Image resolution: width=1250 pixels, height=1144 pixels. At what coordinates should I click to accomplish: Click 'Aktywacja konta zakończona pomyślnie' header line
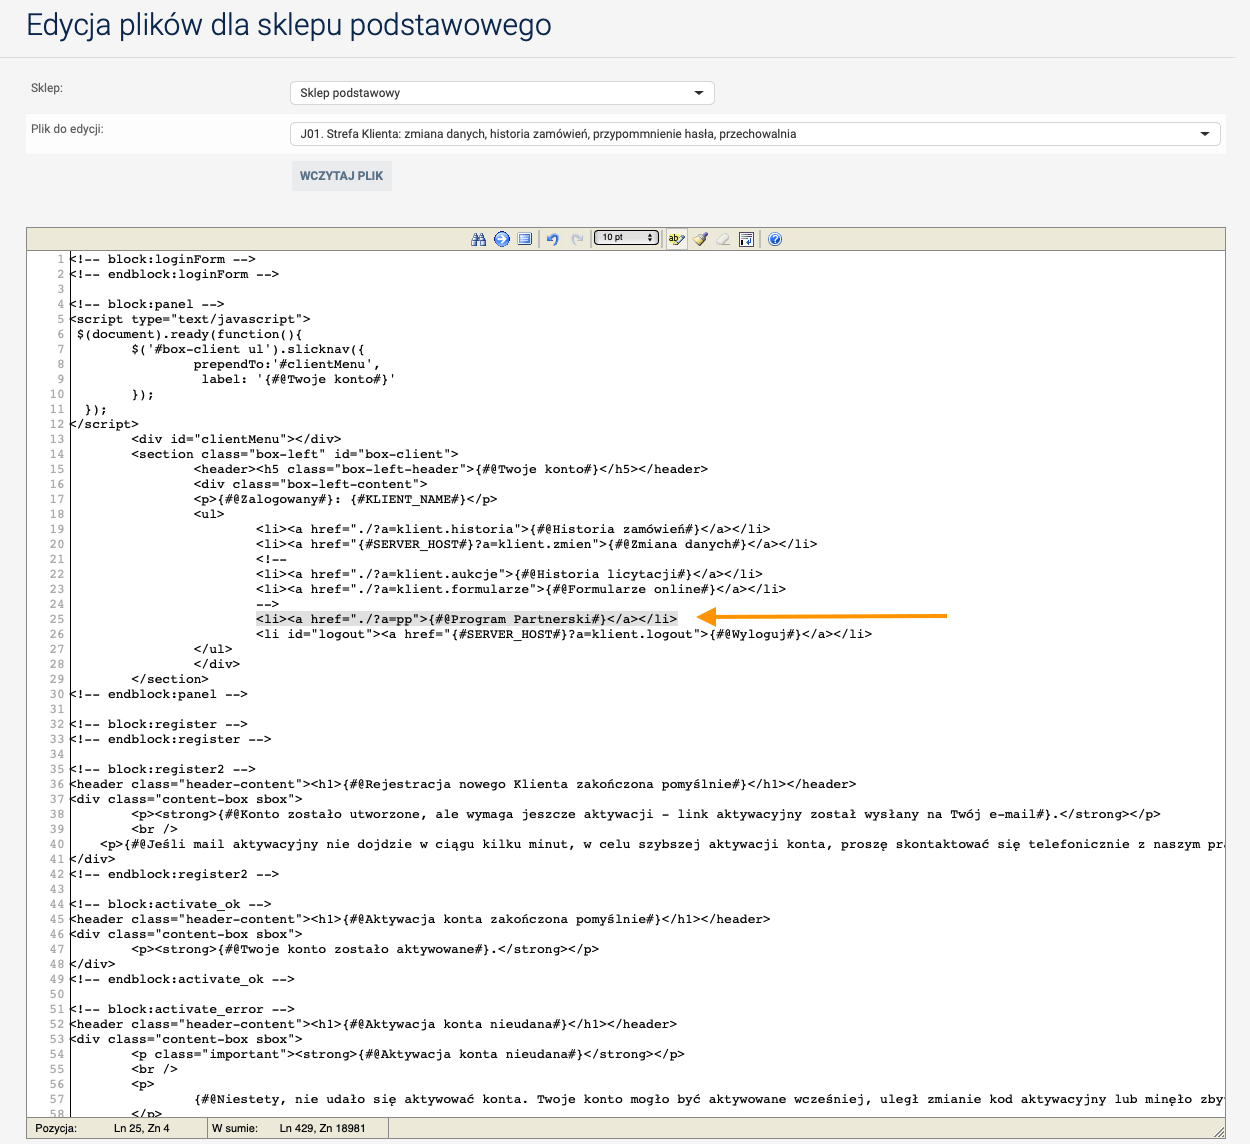420,919
